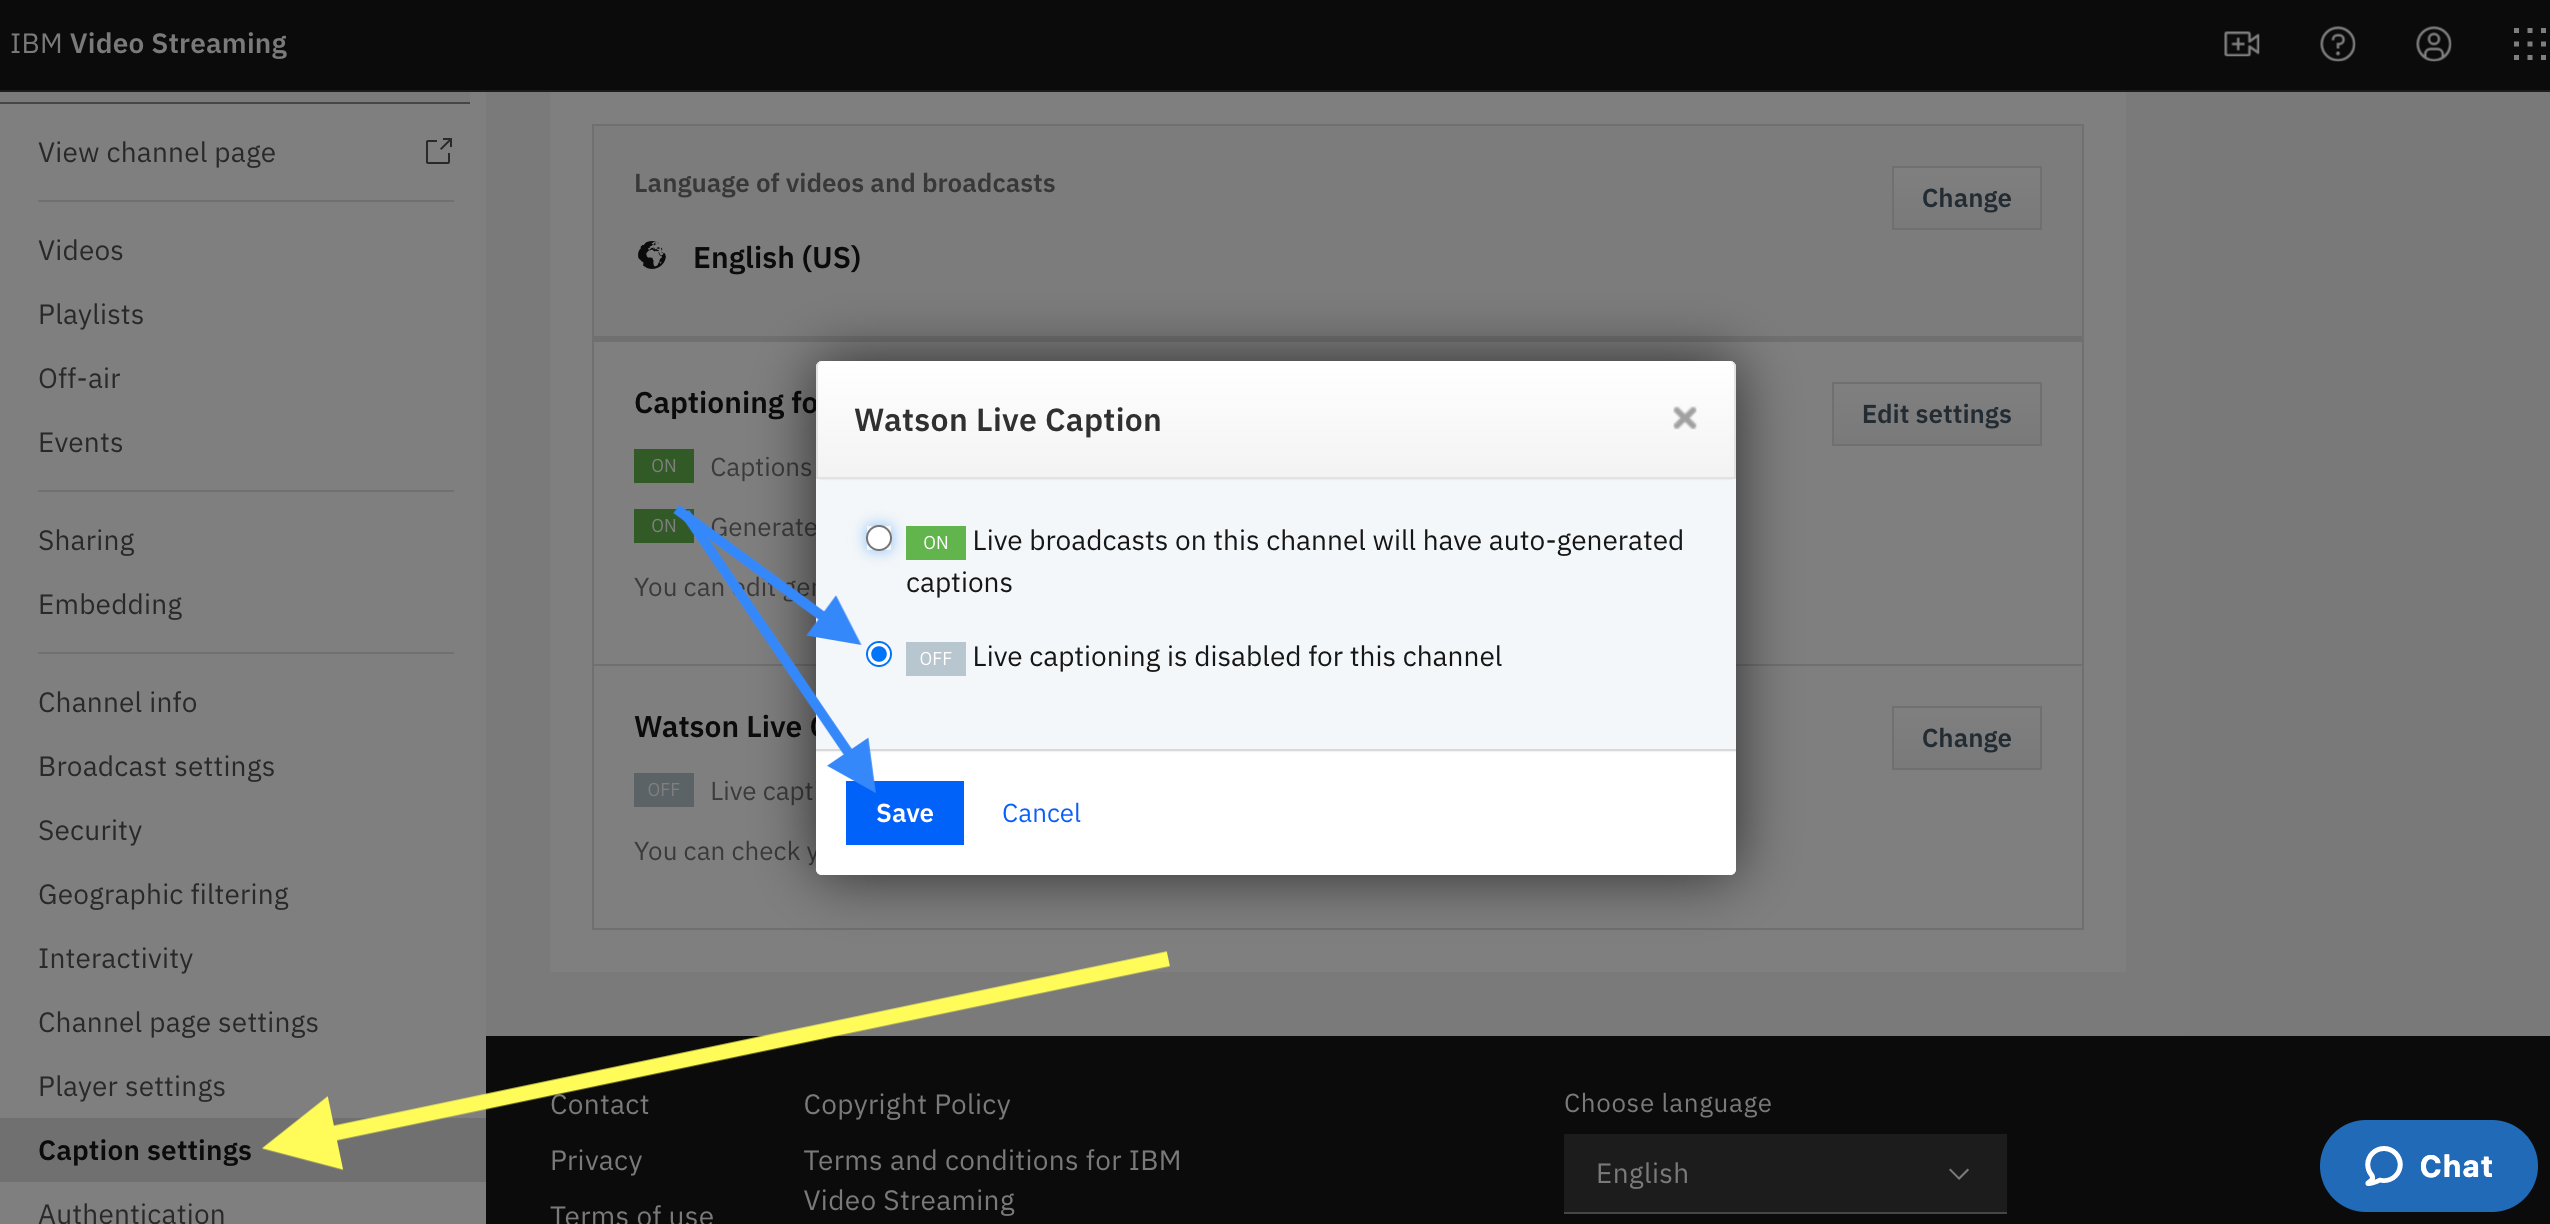The height and width of the screenshot is (1224, 2550).
Task: Open Sharing in the sidebar
Action: (86, 540)
